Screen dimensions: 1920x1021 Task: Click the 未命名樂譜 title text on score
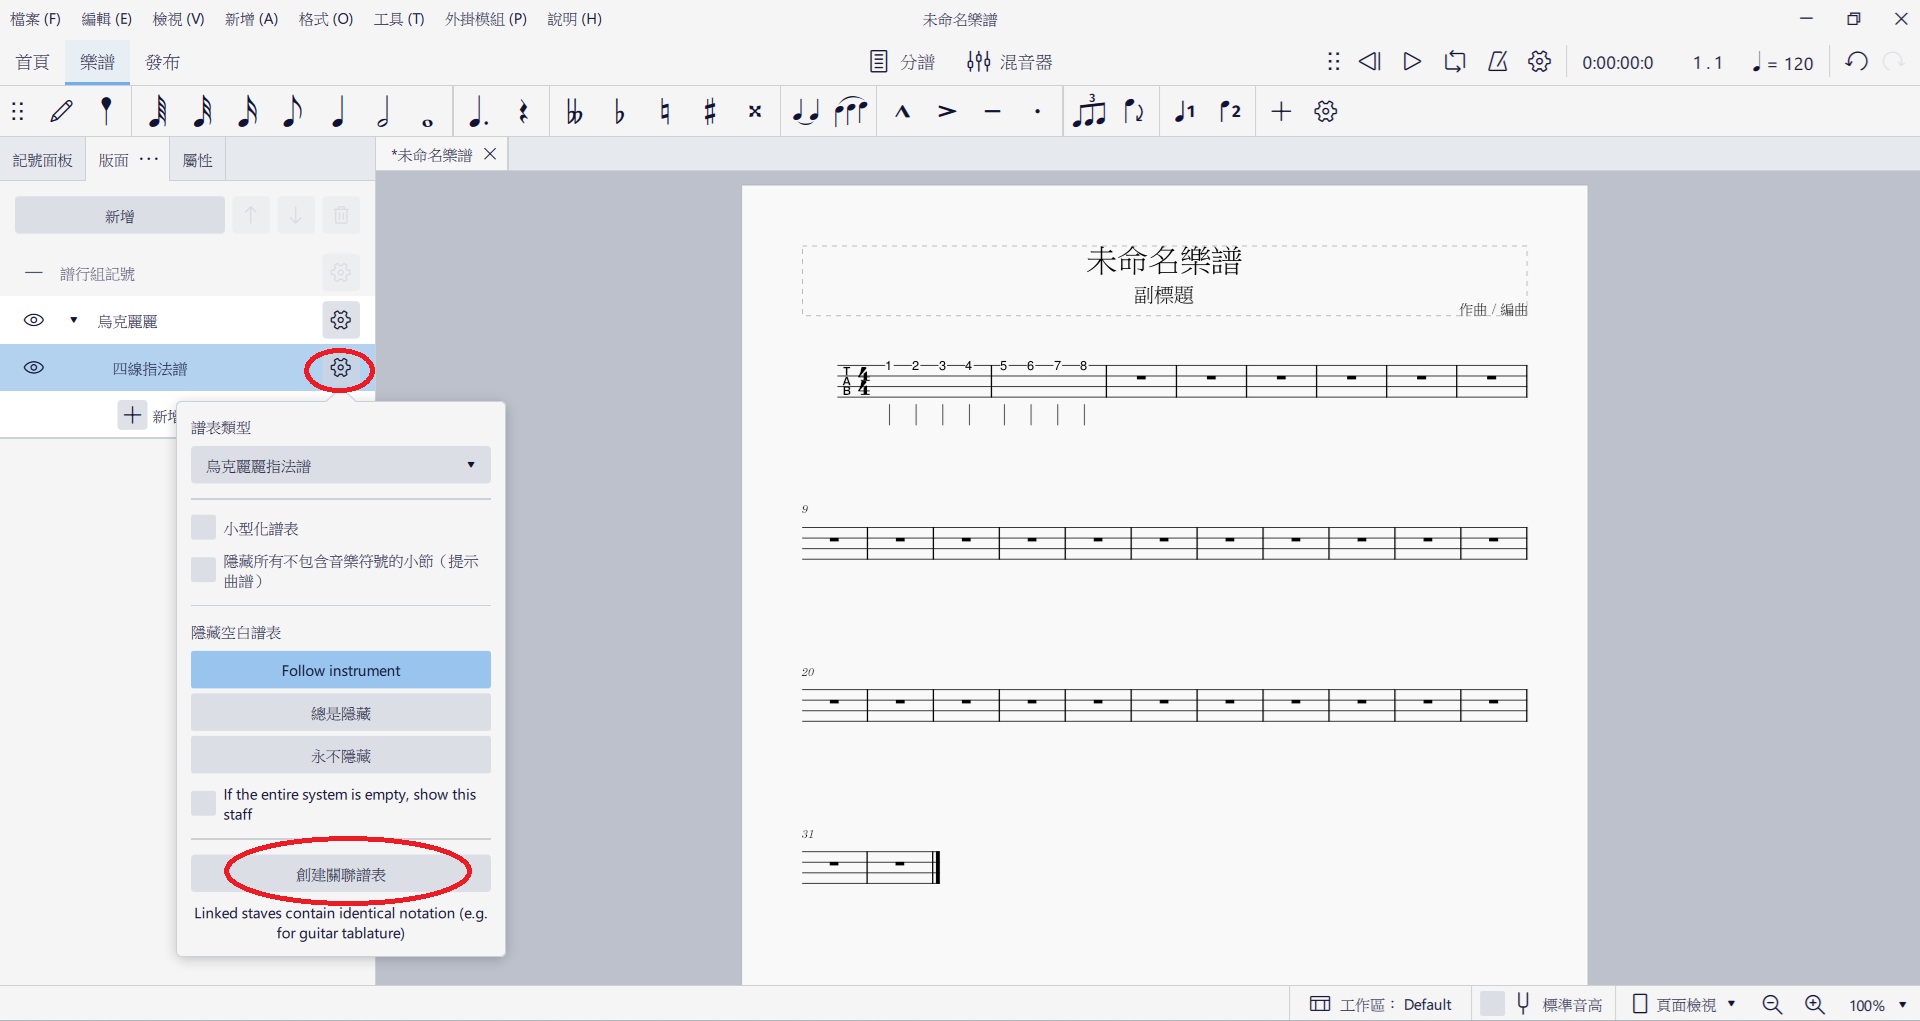click(x=1163, y=261)
